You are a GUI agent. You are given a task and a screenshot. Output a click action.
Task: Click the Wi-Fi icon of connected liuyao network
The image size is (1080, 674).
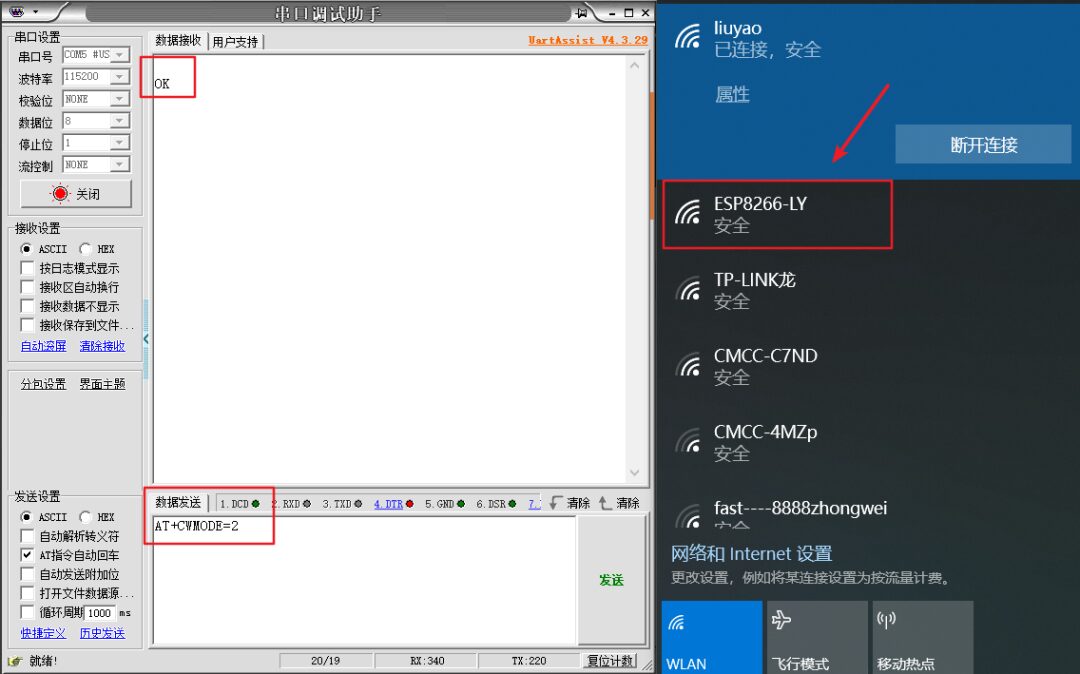coord(687,36)
